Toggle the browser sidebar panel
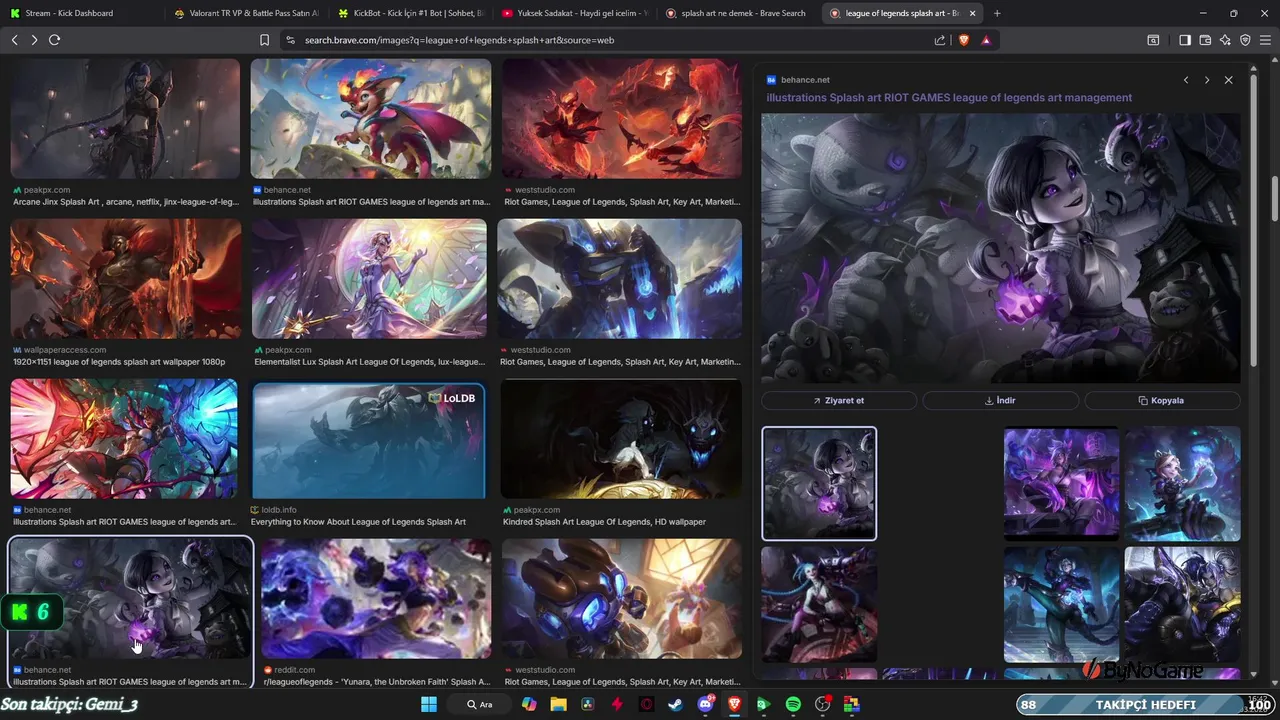 [1185, 40]
